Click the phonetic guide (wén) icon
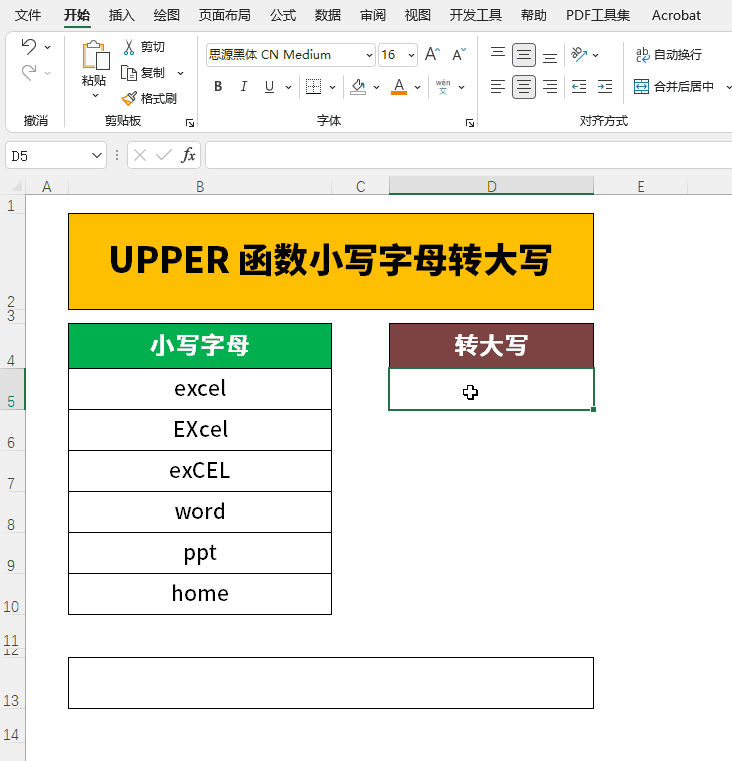The height and width of the screenshot is (761, 732). pos(443,87)
